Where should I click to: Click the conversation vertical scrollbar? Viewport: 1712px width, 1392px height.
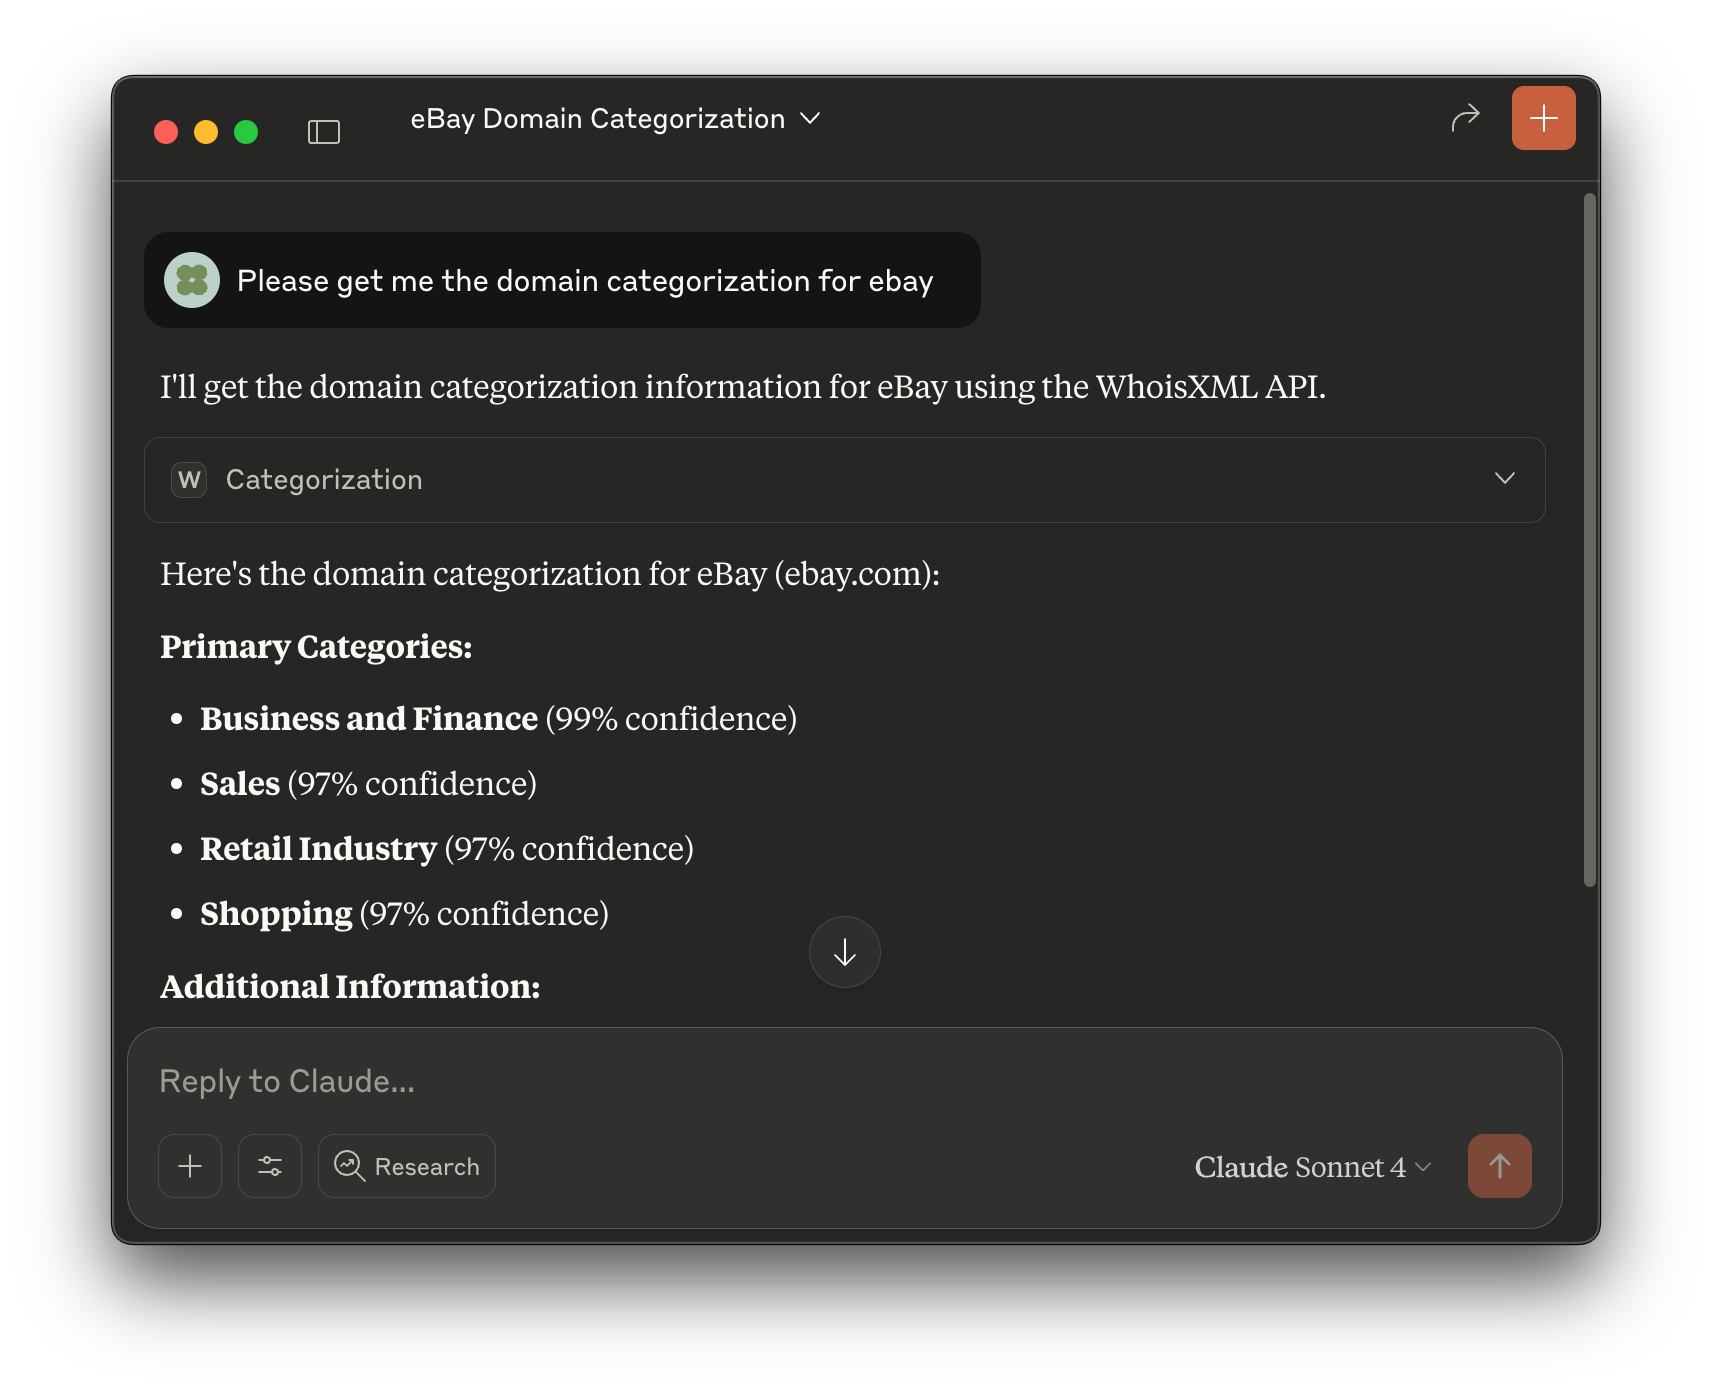(1589, 540)
